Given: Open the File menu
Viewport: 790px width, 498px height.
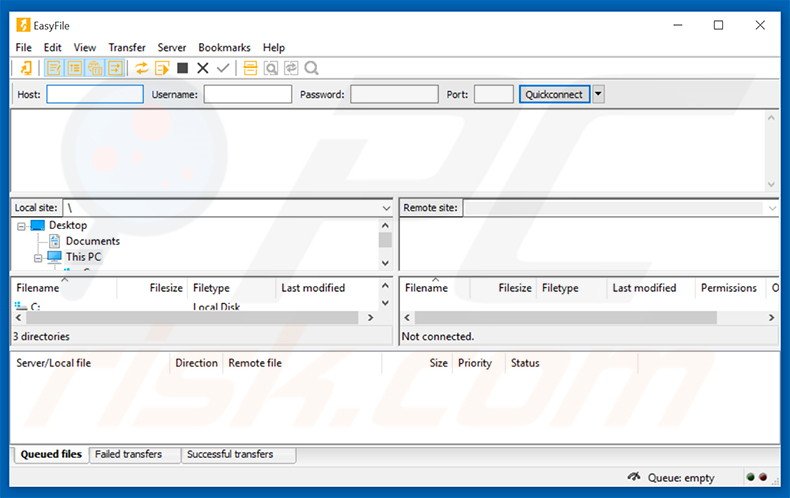Looking at the screenshot, I should 24,47.
